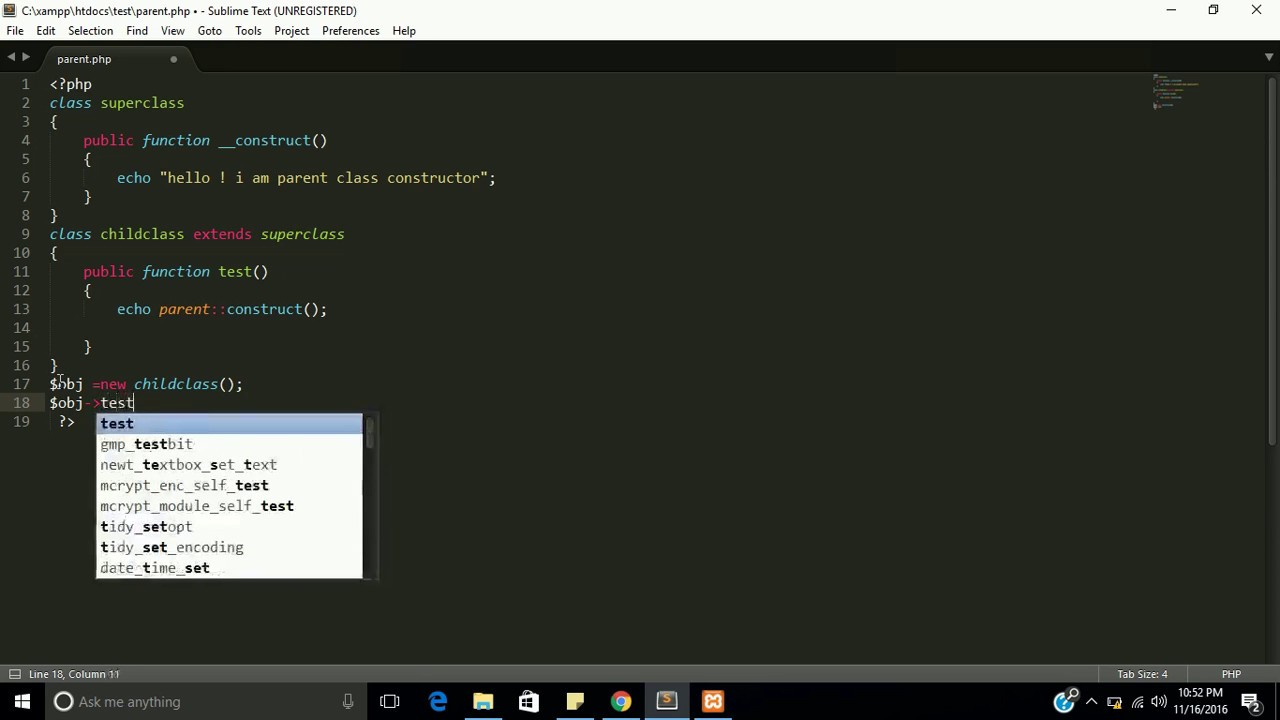Click 'Line 18, Column 11' status text
This screenshot has width=1280, height=720.
click(x=74, y=675)
